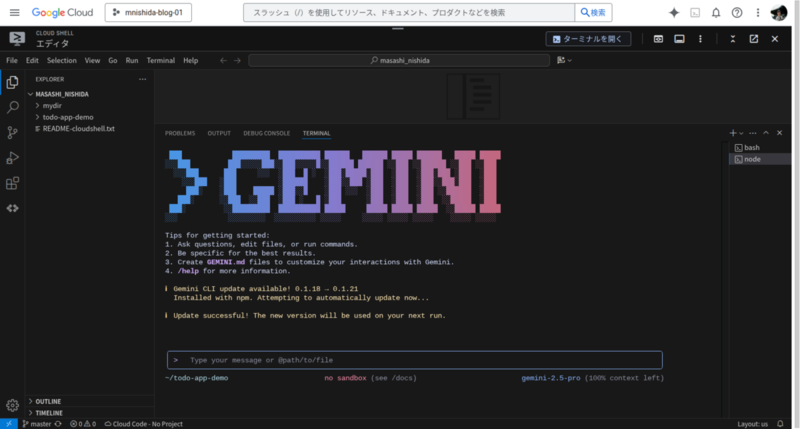Click Cloud Code - No Project status item
The height and width of the screenshot is (429, 800).
(x=143, y=424)
